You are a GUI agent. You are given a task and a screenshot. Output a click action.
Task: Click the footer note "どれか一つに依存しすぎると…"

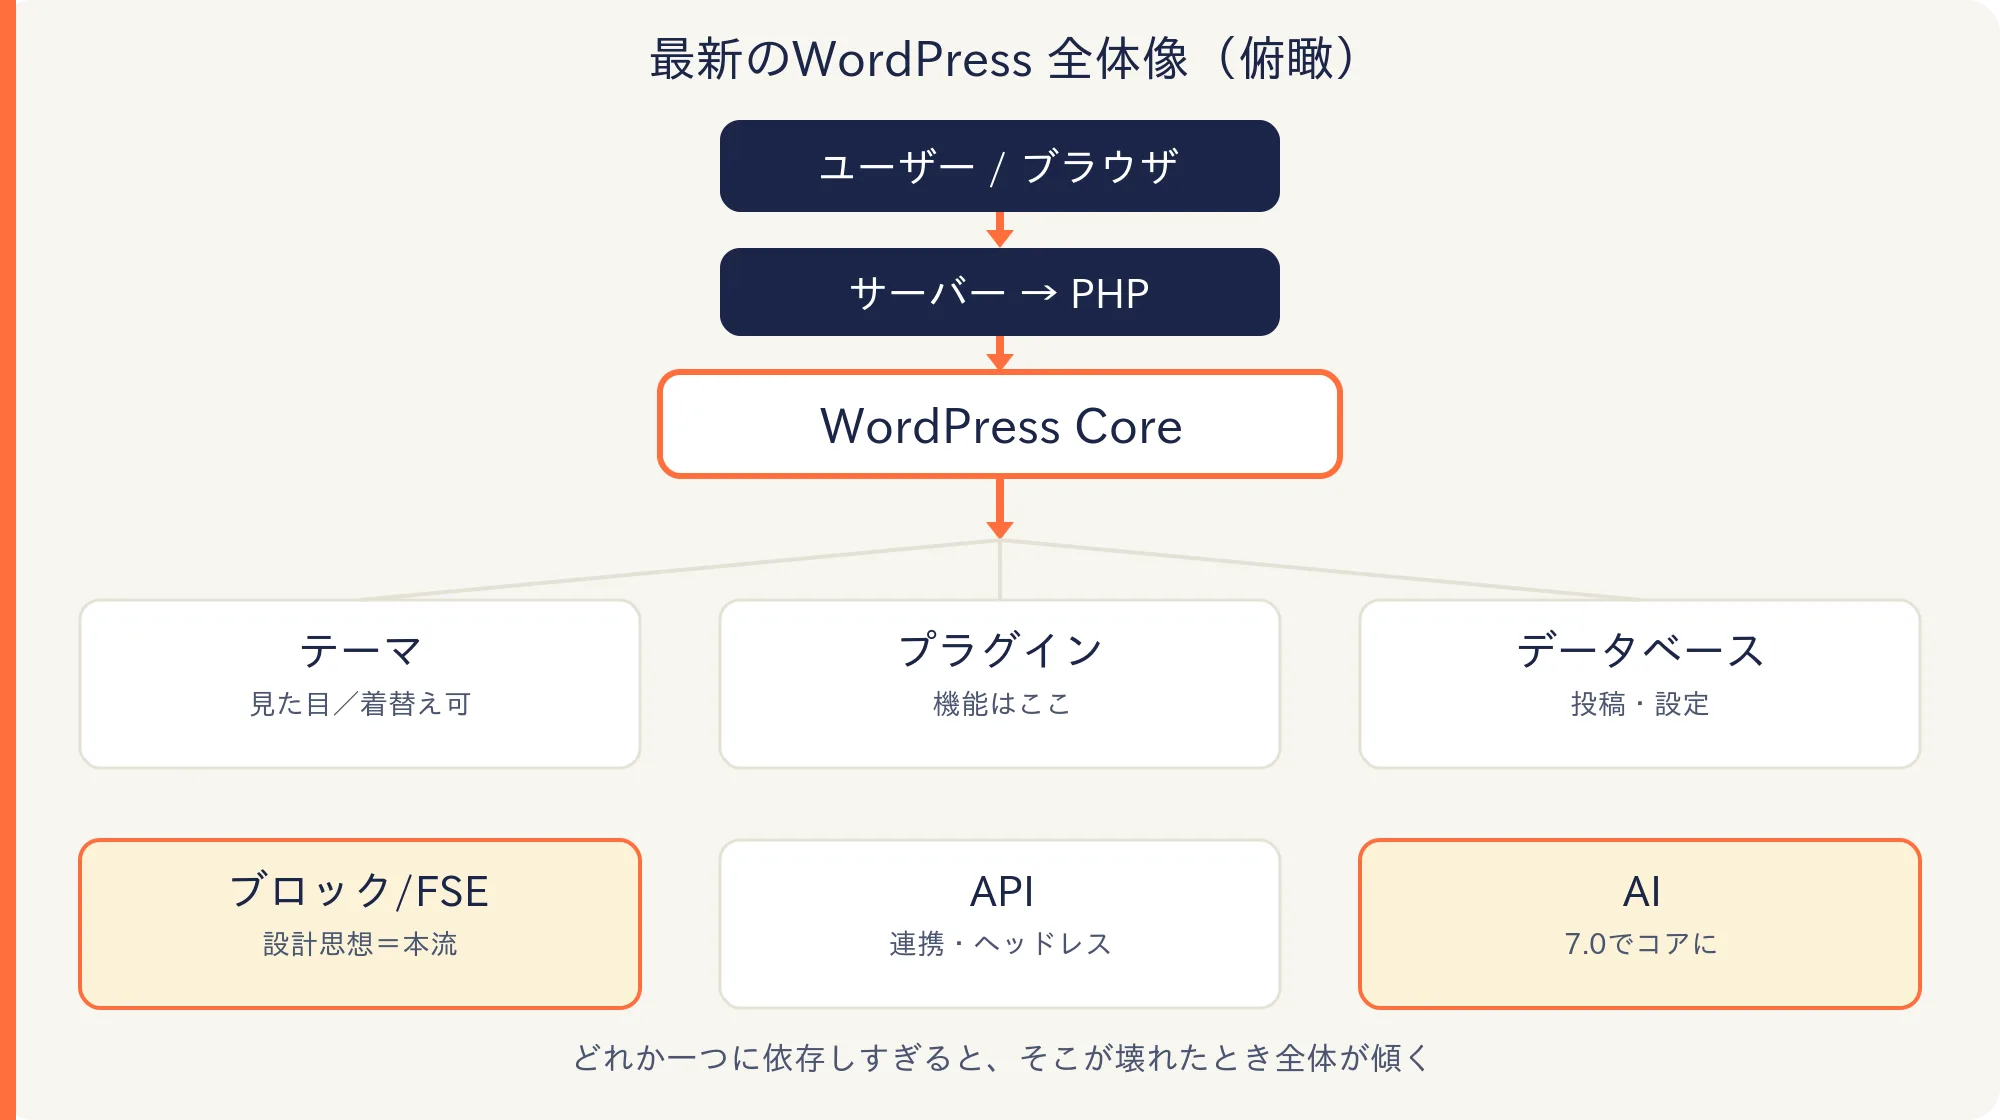[x=1001, y=1057]
